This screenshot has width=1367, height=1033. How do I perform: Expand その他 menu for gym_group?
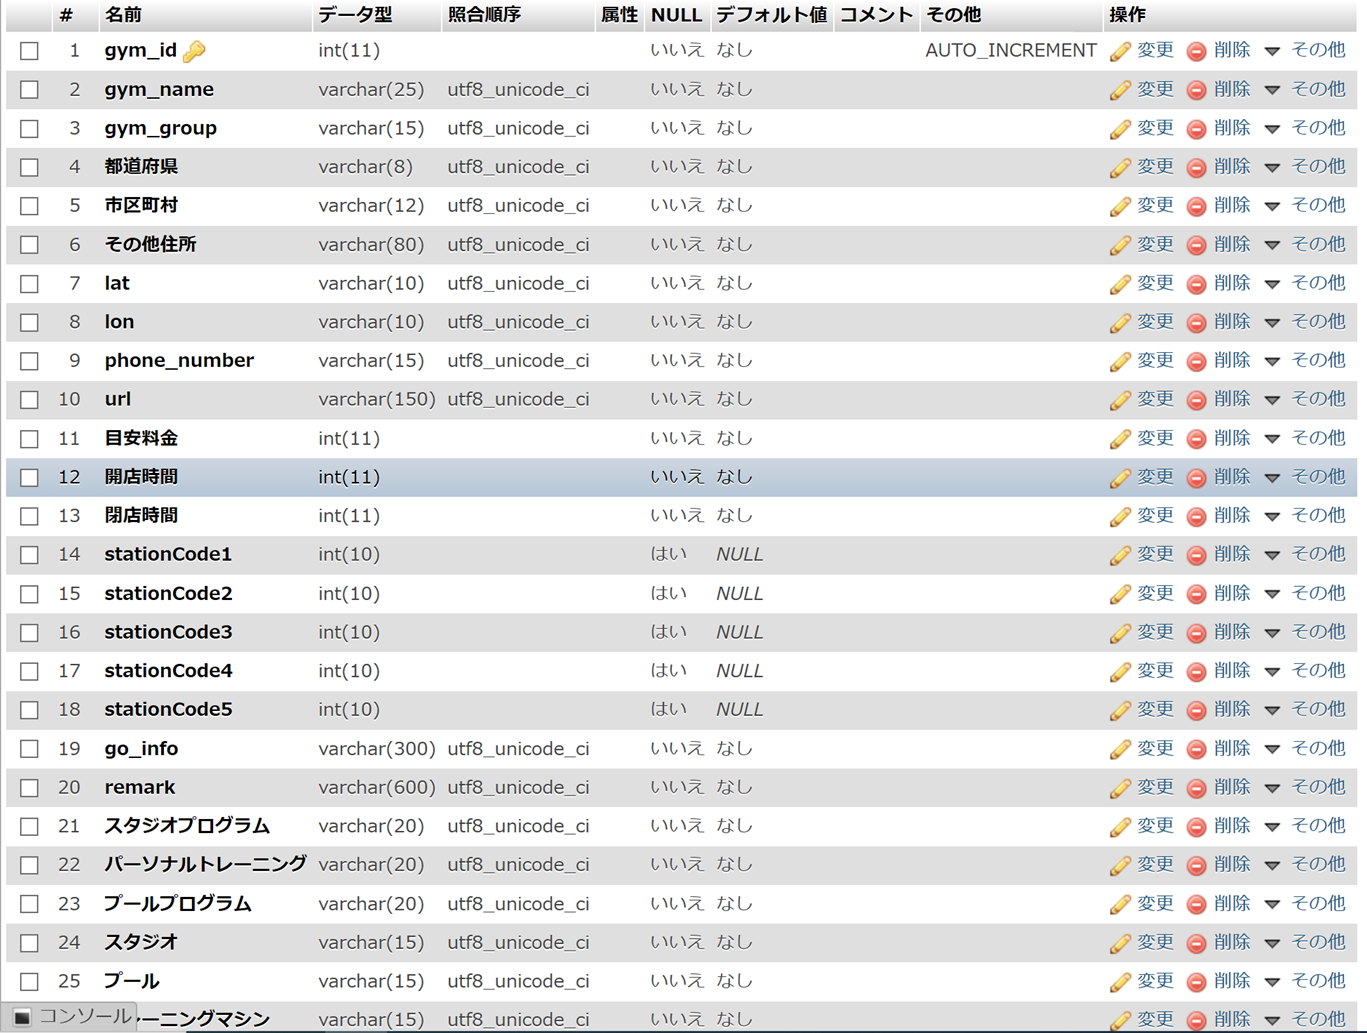pos(1305,128)
